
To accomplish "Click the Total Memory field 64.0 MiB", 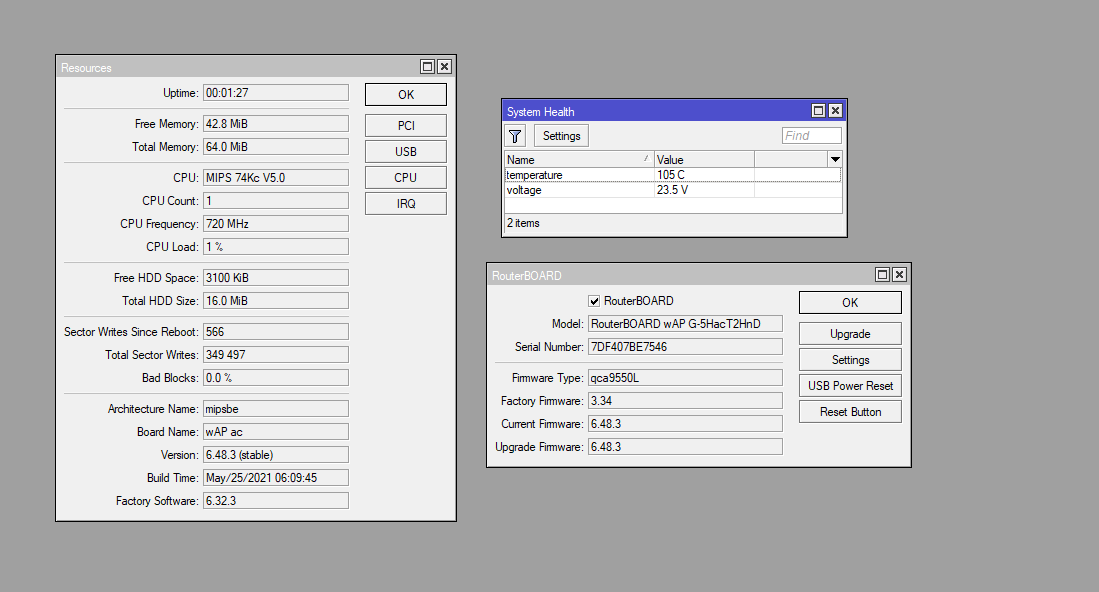I will click(x=275, y=146).
